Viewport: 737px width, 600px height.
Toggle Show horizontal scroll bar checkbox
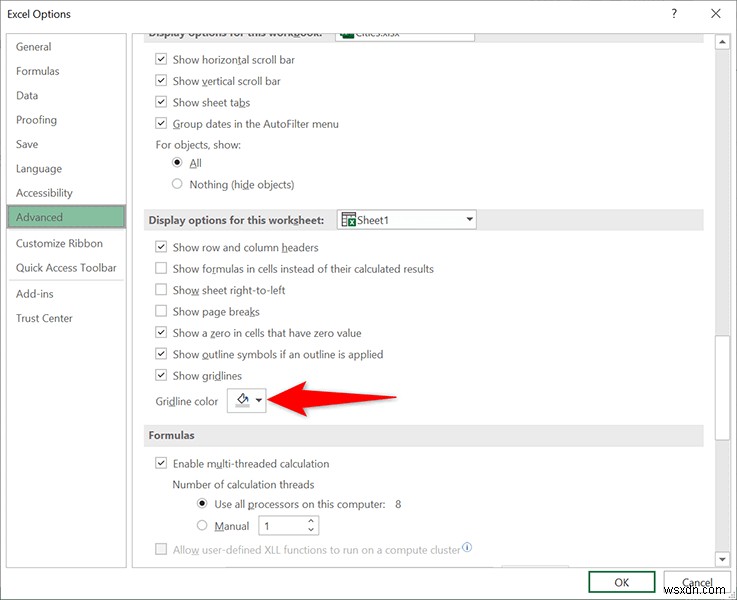click(161, 59)
